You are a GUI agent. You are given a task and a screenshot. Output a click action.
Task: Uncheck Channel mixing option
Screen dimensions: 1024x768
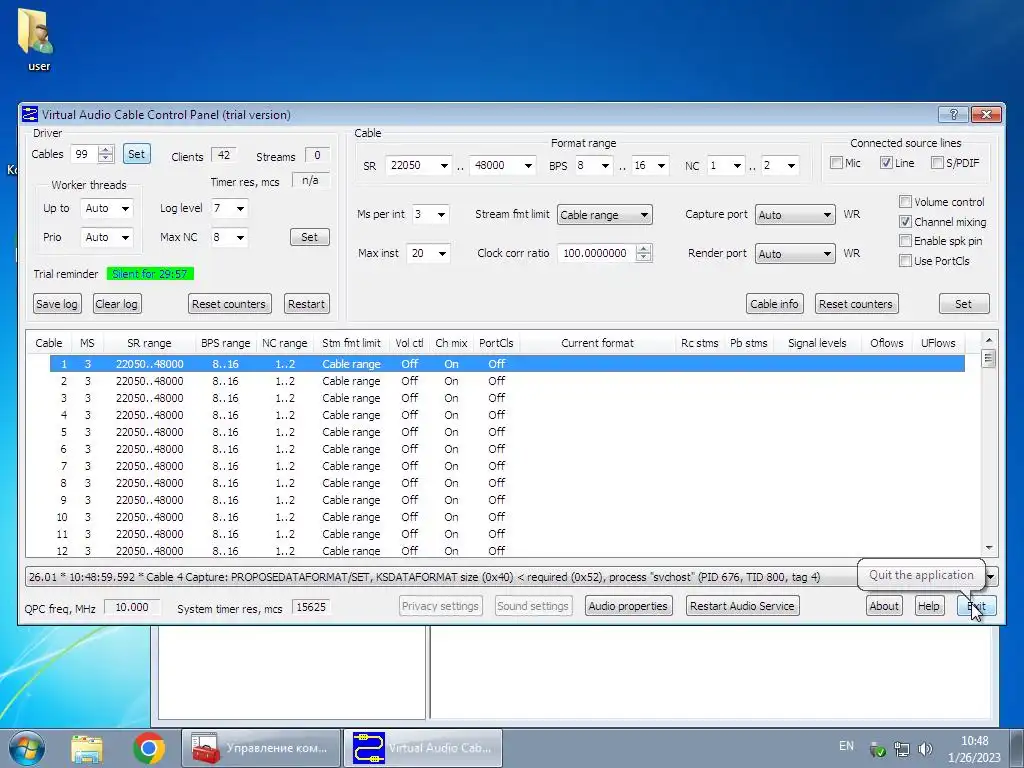pyautogui.click(x=905, y=221)
